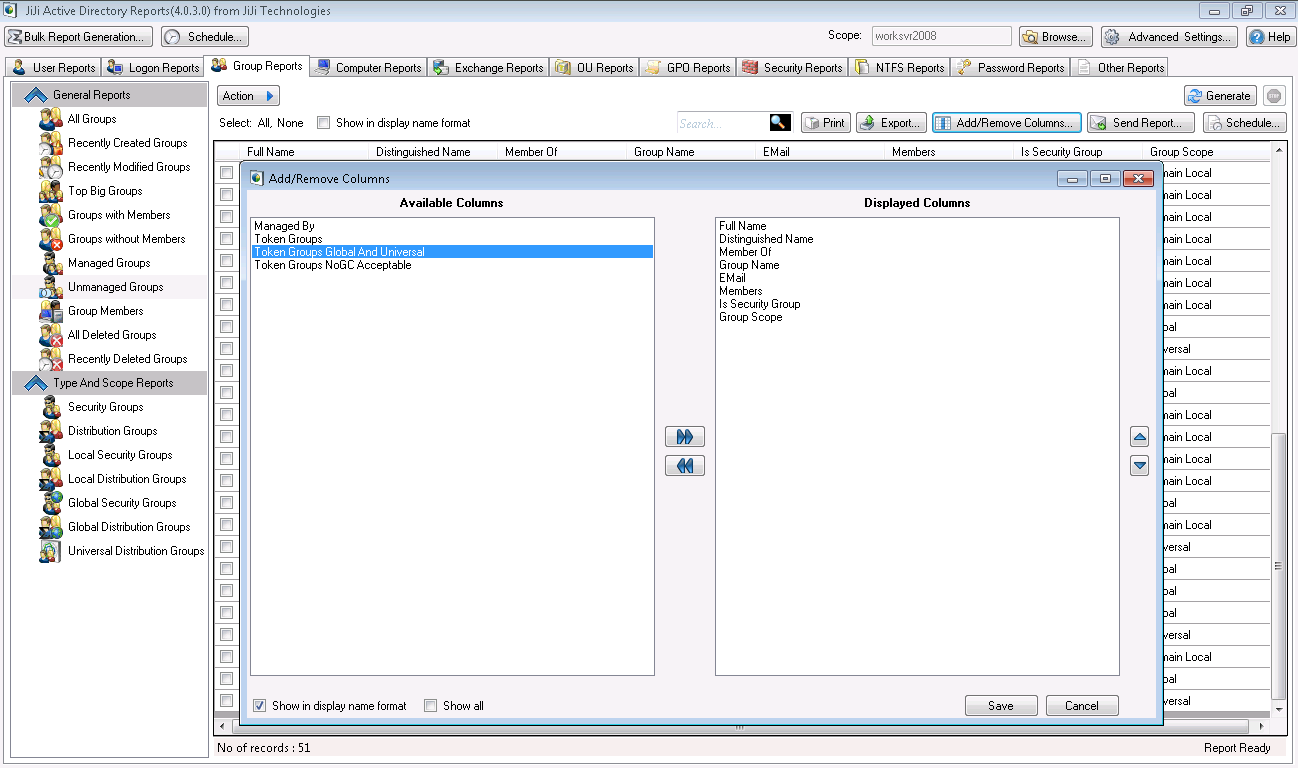The height and width of the screenshot is (768, 1298).
Task: Click Bulk Report Generation button
Action: click(x=79, y=37)
